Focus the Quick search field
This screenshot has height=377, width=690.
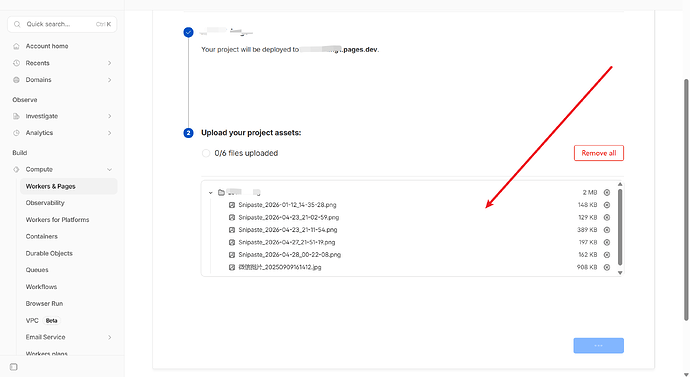tap(62, 24)
